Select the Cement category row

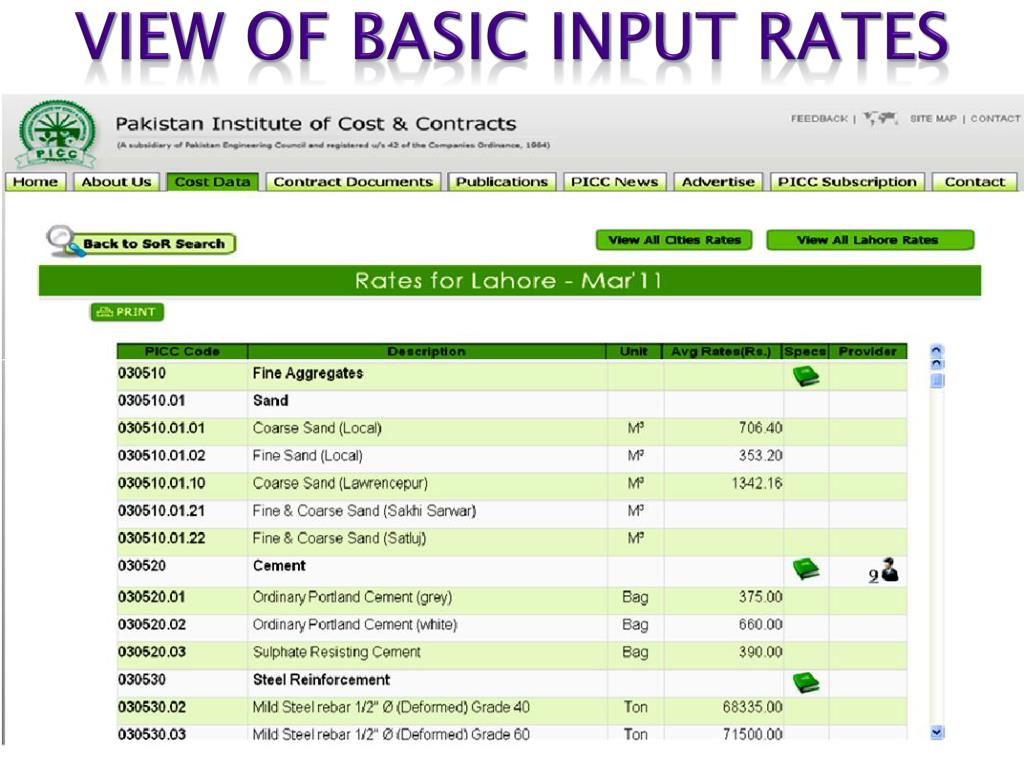tap(512, 569)
